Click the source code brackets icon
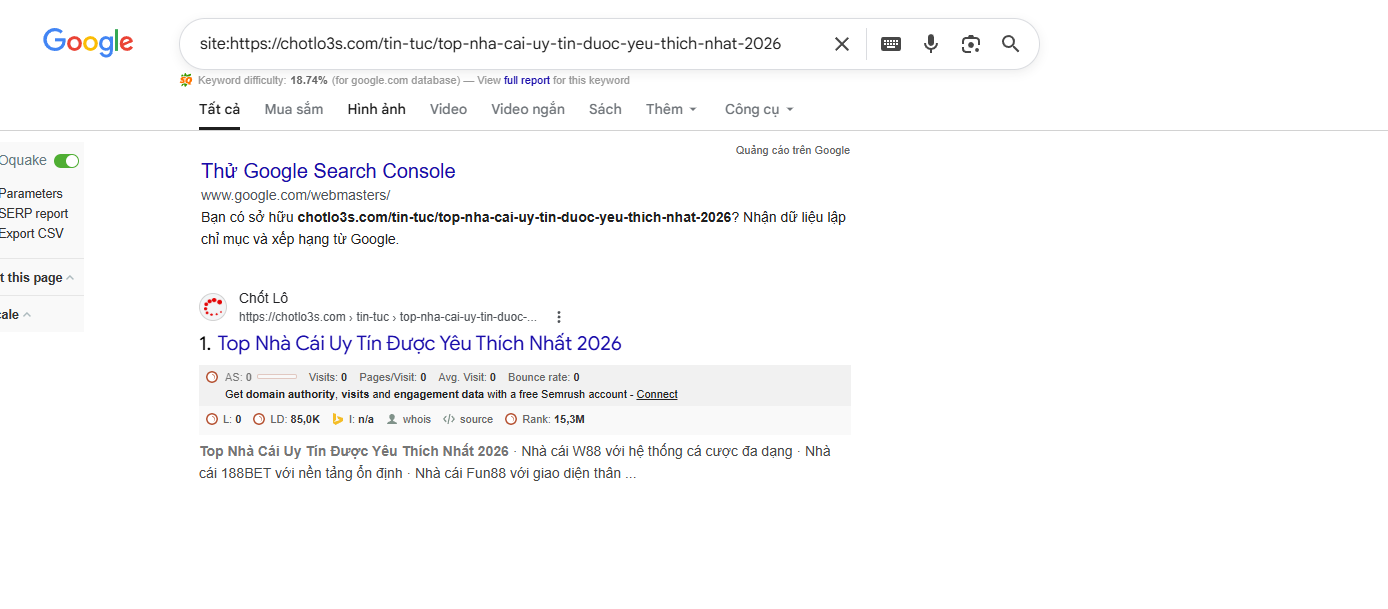The image size is (1388, 609). 449,419
